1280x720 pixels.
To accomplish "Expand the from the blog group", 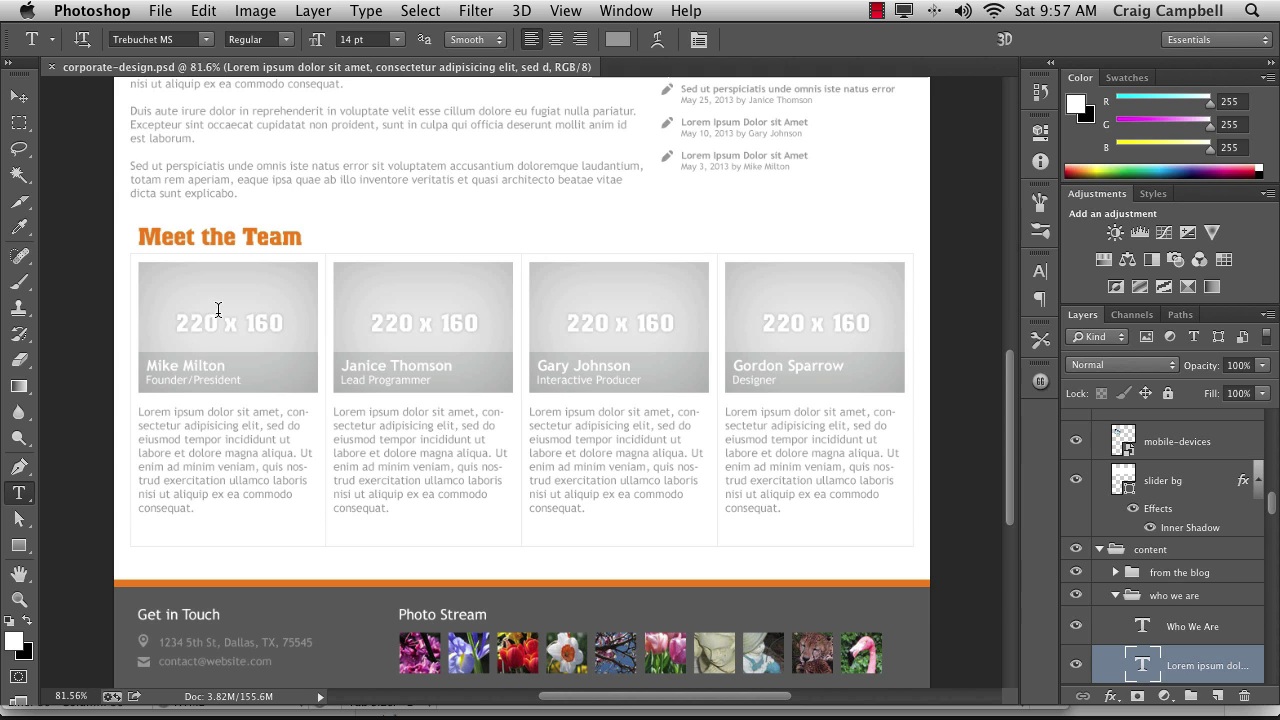I will 1115,572.
